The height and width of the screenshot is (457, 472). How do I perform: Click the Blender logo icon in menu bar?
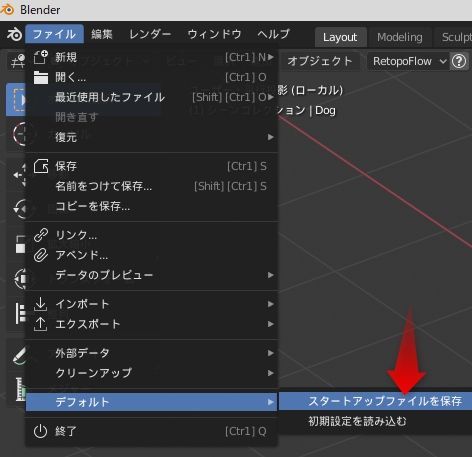click(x=14, y=34)
